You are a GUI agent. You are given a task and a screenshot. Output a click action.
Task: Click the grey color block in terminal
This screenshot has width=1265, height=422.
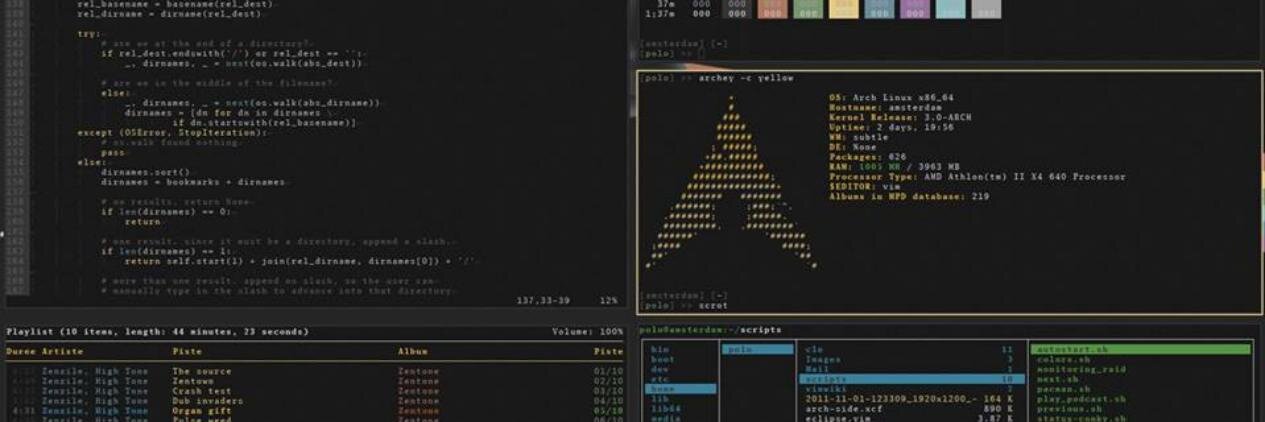click(986, 9)
